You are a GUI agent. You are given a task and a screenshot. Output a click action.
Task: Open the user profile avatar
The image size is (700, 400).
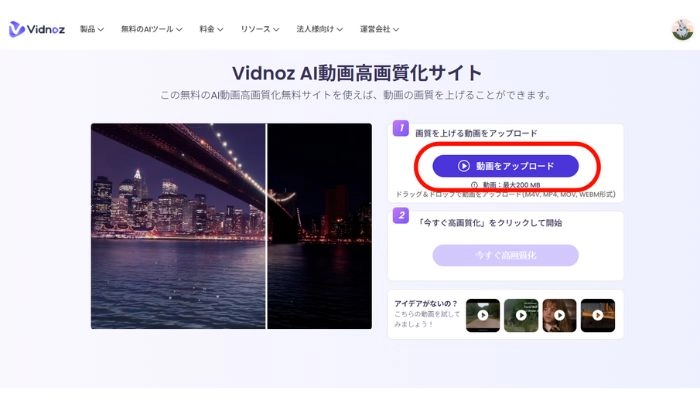683,30
